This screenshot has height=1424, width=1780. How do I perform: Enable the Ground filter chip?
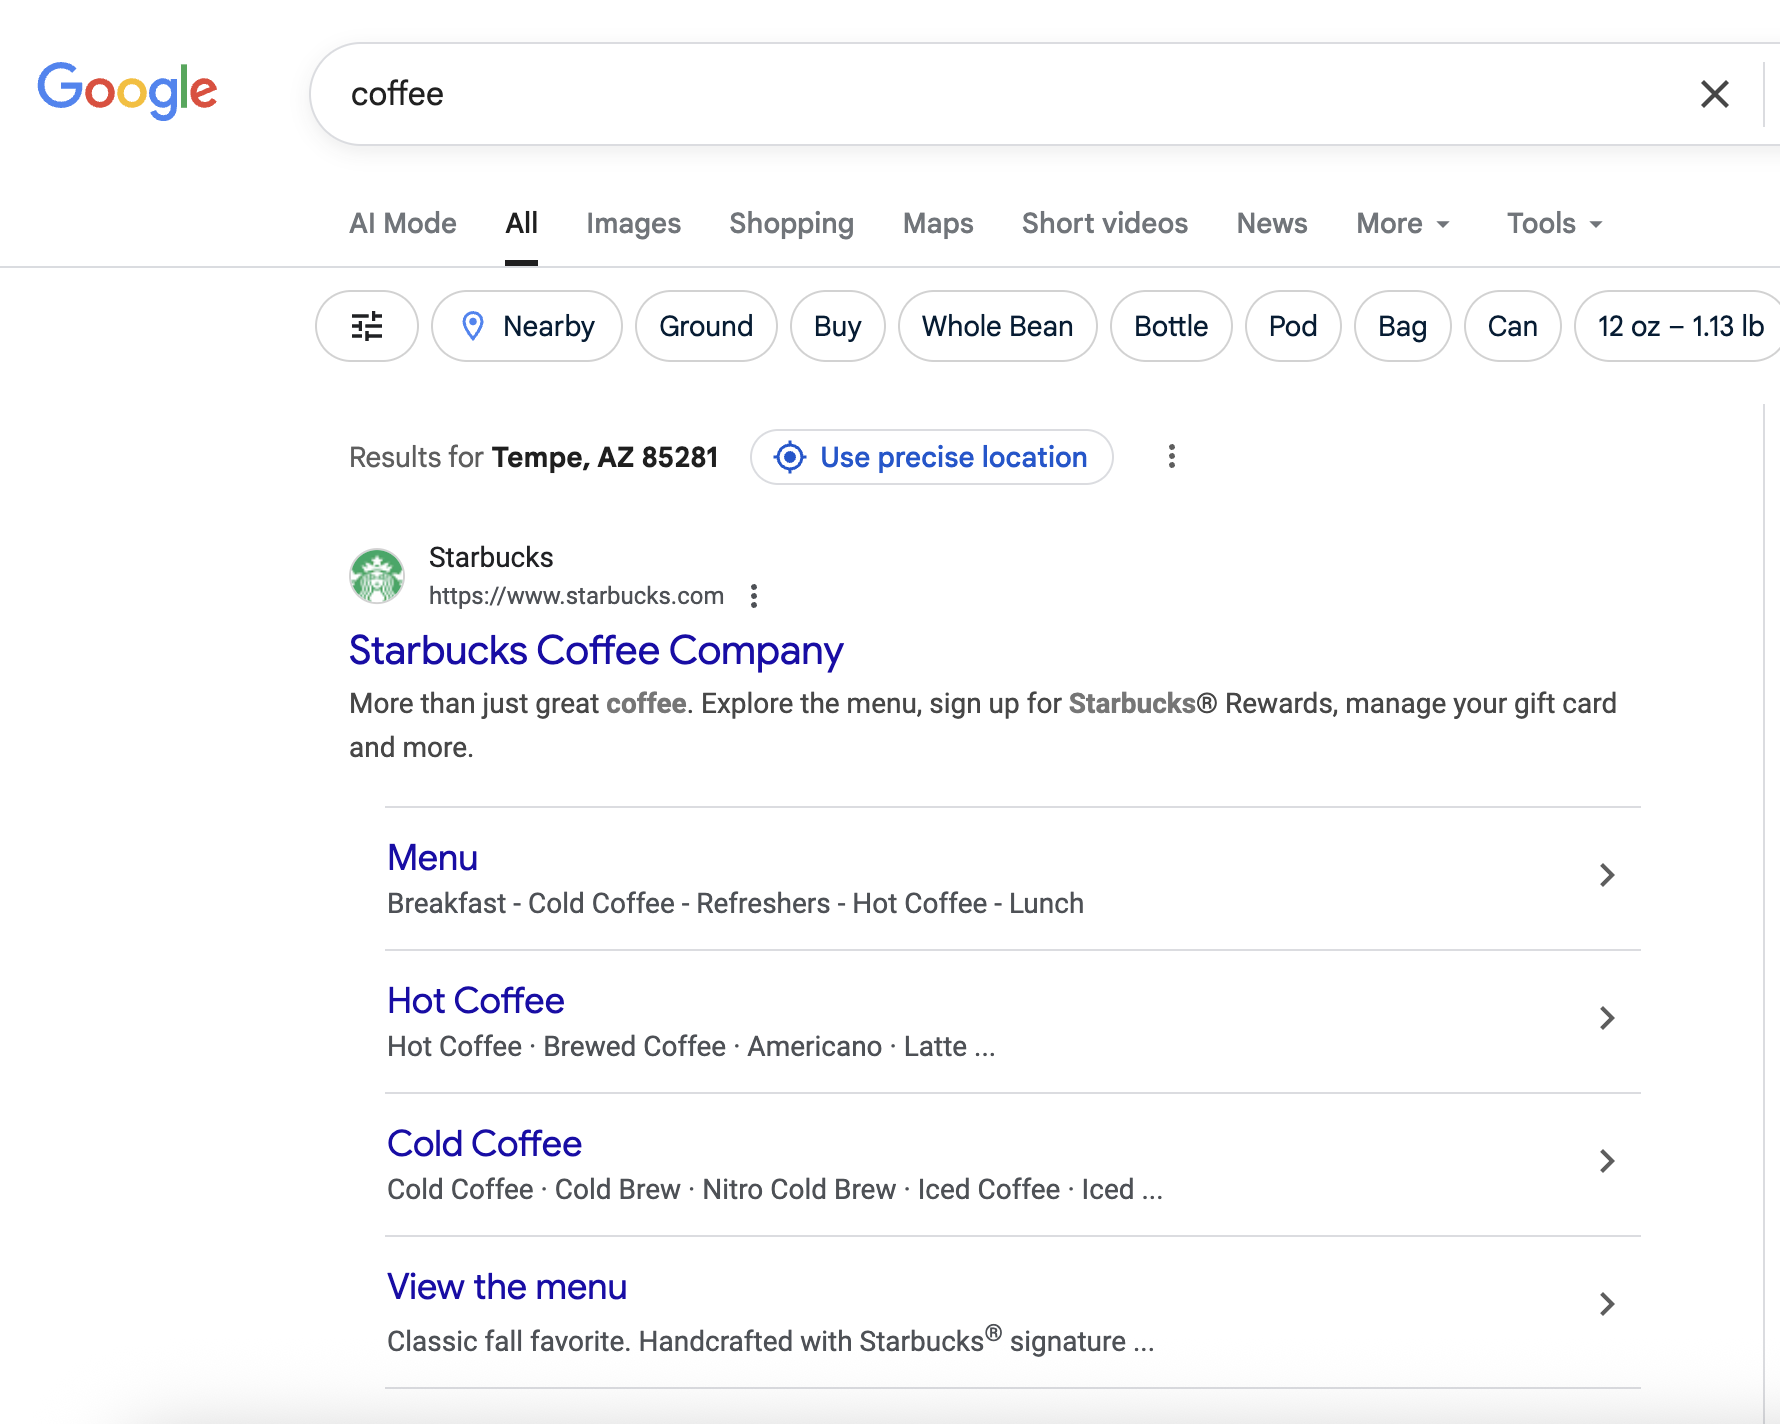click(706, 326)
